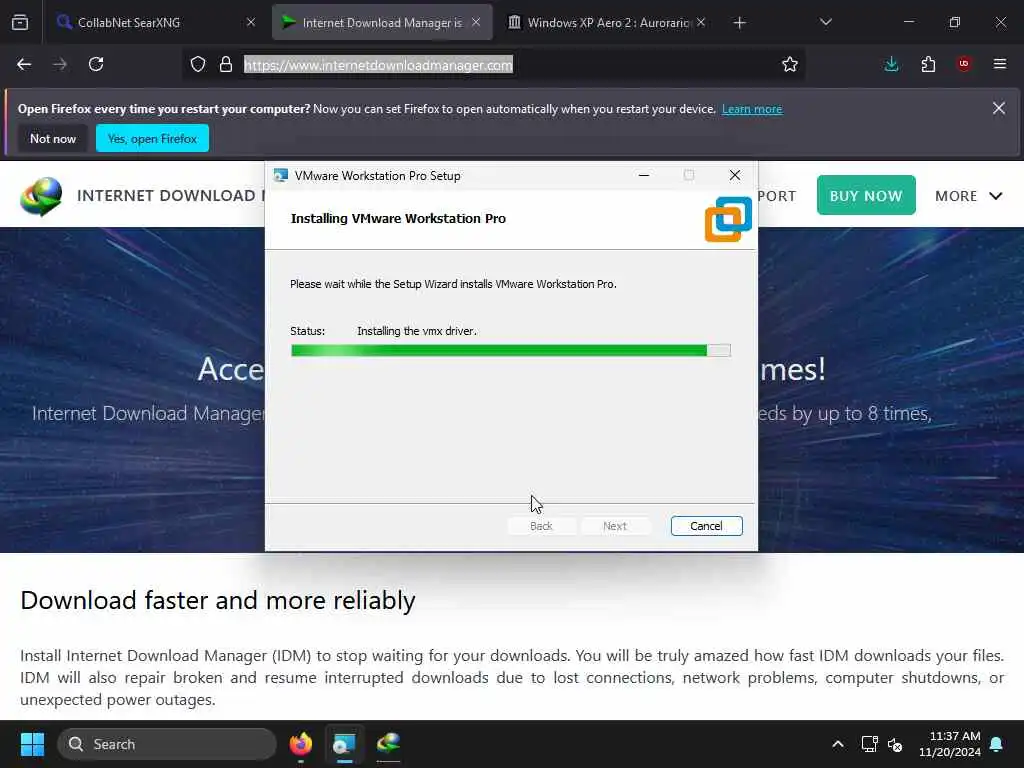
Task: Bookmark this page with star icon
Action: pyautogui.click(x=790, y=64)
